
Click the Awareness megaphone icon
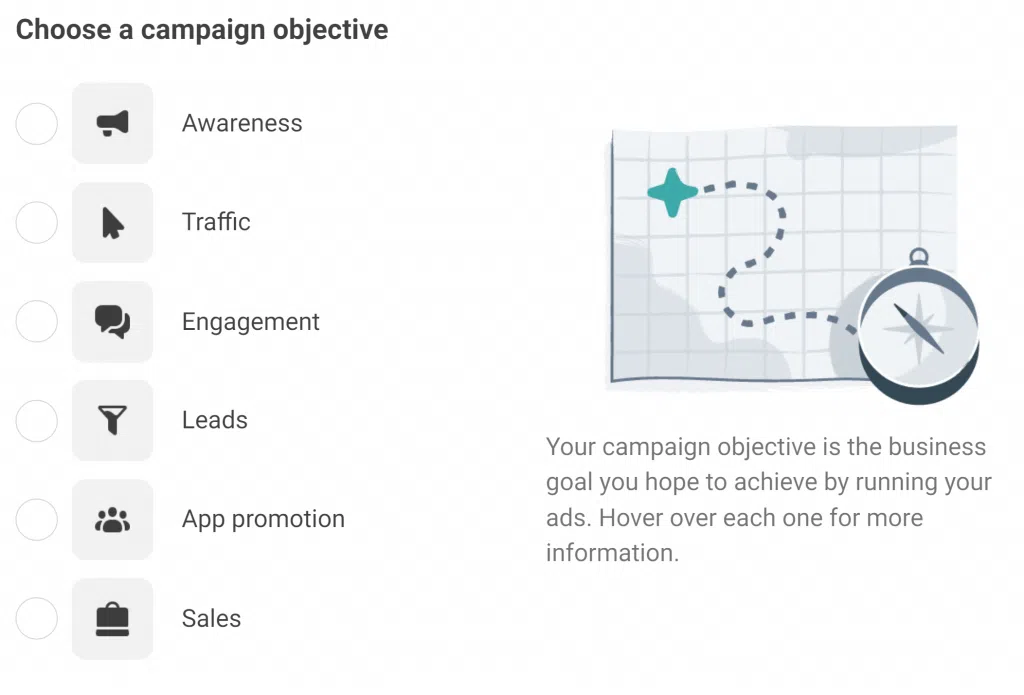112,123
